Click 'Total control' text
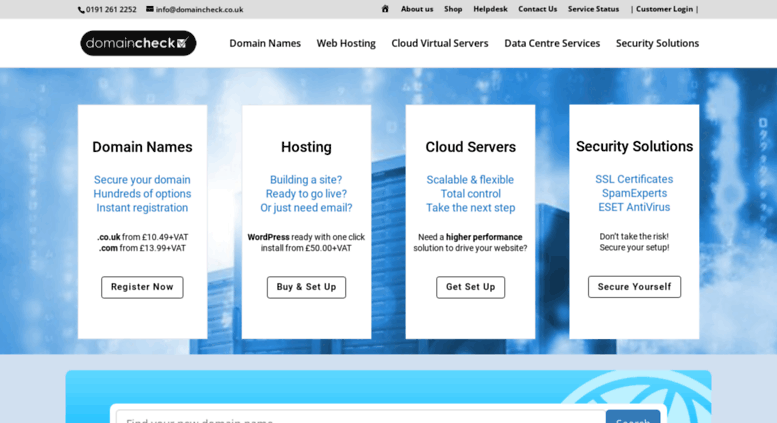The image size is (777, 423). (x=471, y=194)
